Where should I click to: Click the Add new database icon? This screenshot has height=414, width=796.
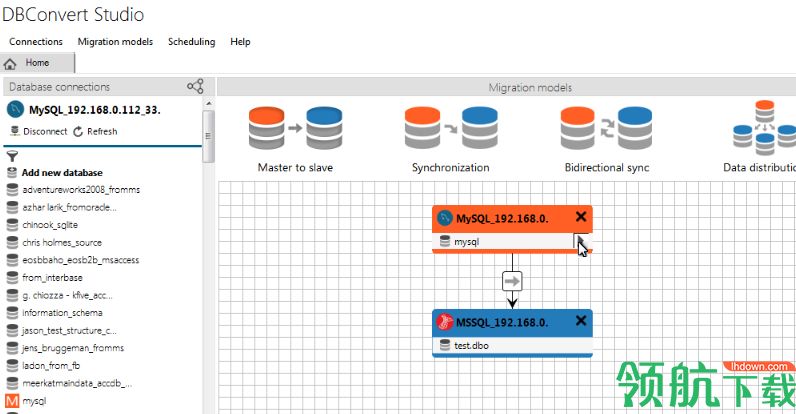tap(12, 172)
